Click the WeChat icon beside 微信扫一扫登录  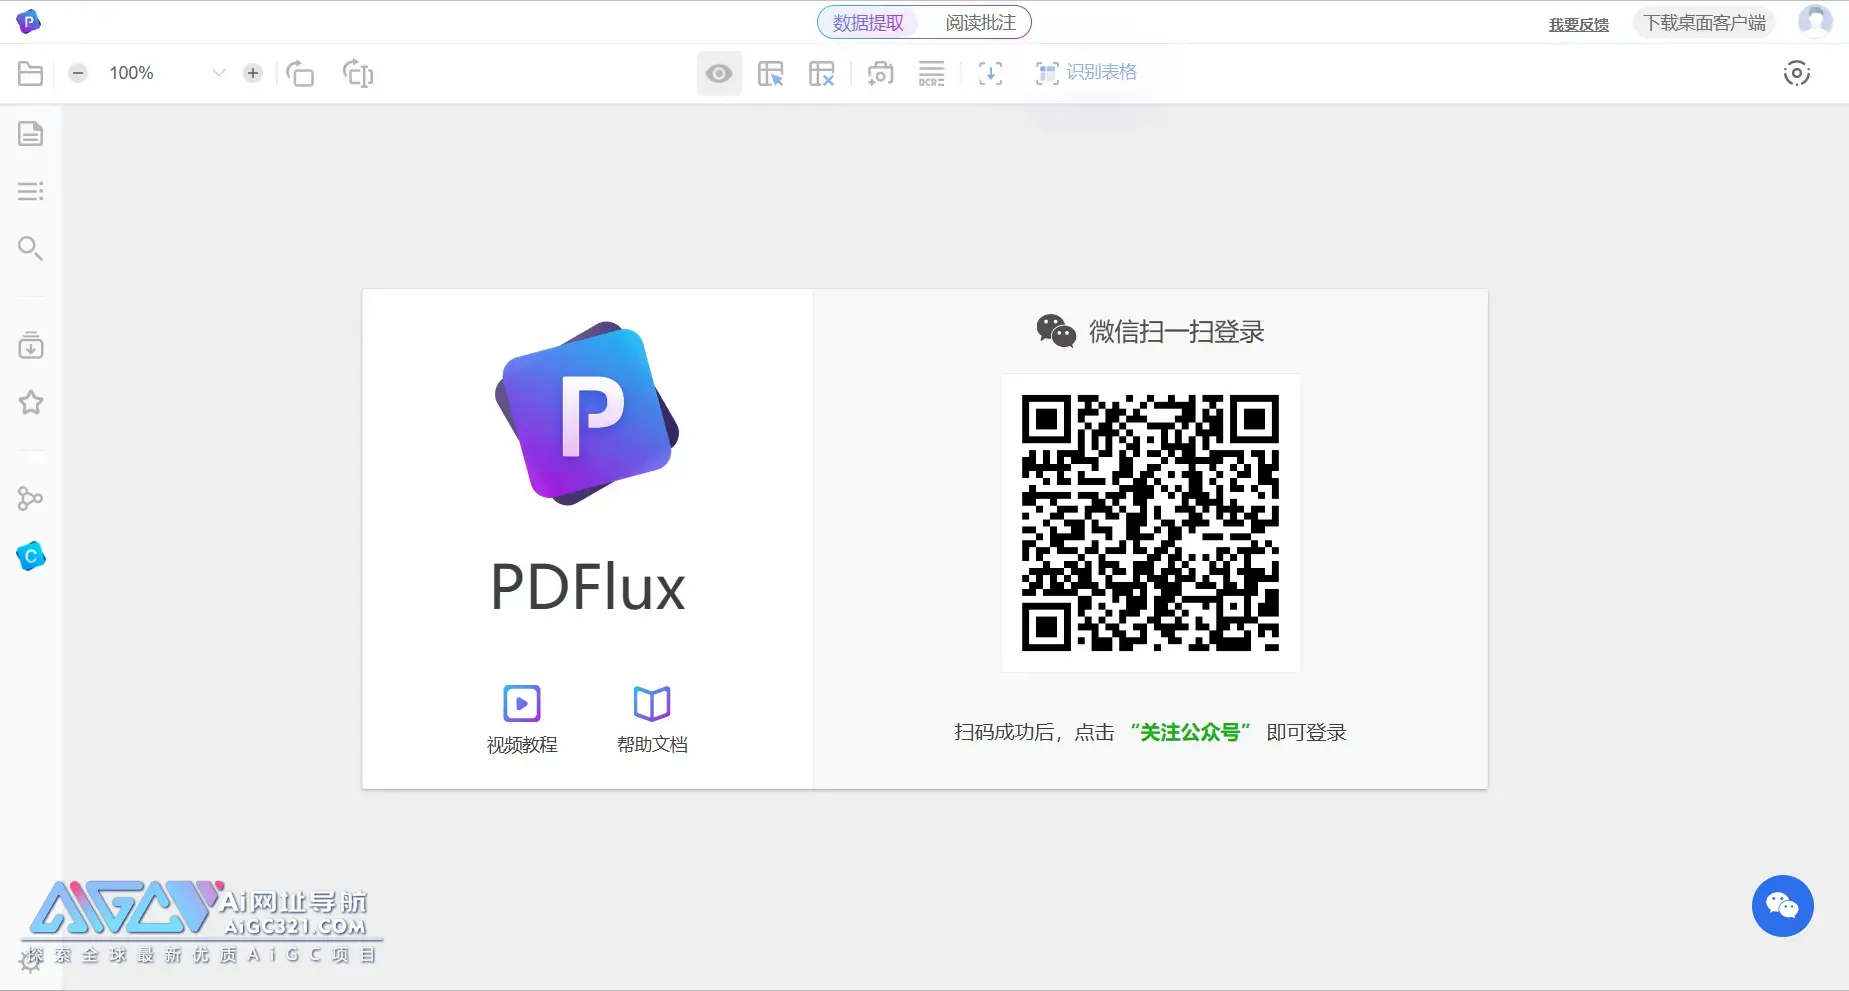pyautogui.click(x=1056, y=331)
